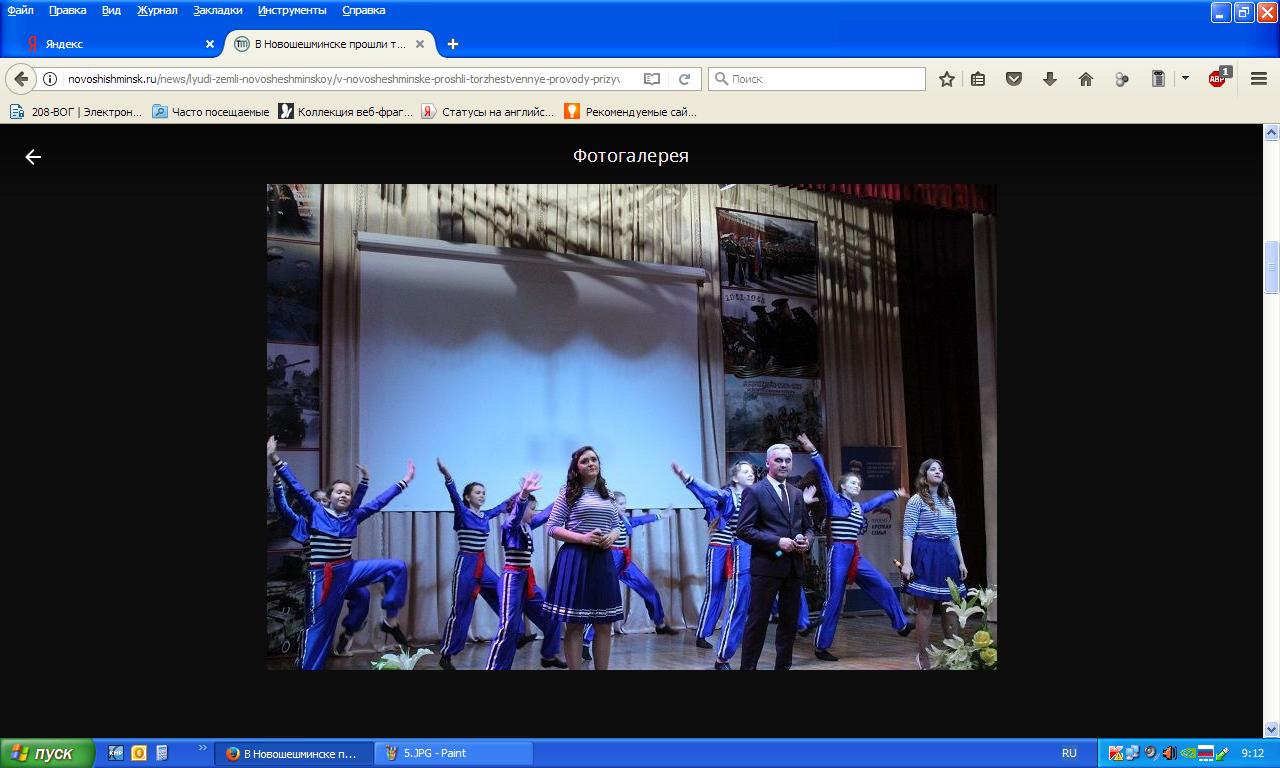Toggle Reader View in the address bar
The width and height of the screenshot is (1280, 768).
(x=652, y=79)
